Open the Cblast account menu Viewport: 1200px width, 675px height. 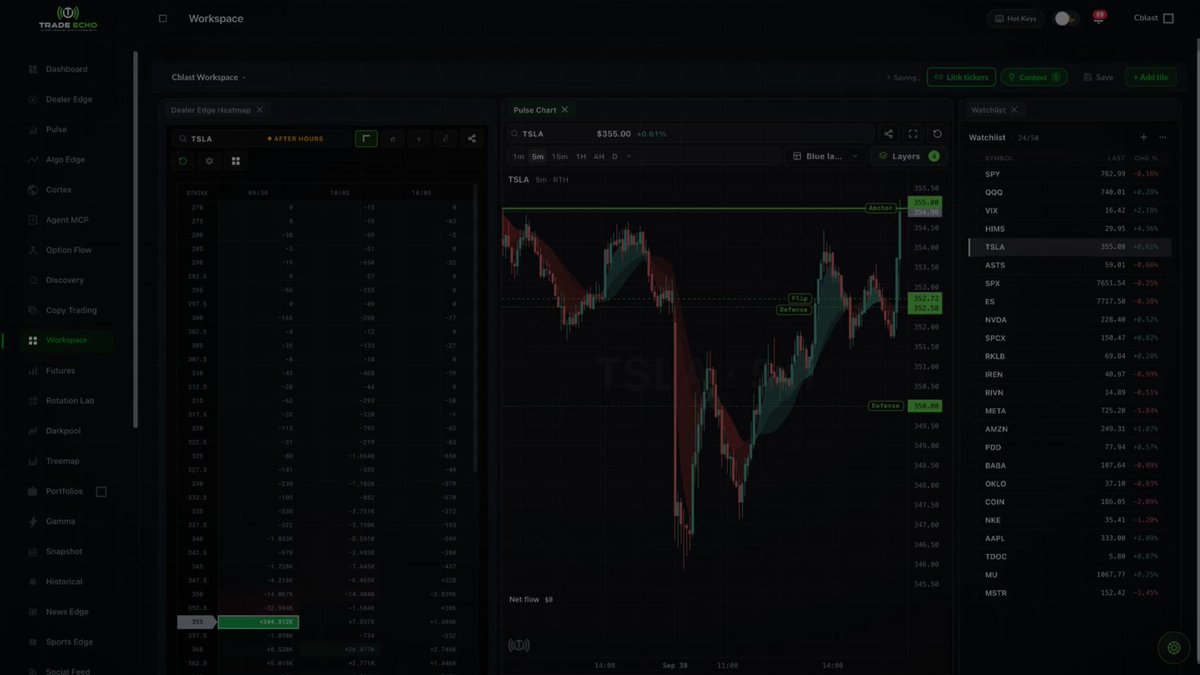tap(1153, 18)
